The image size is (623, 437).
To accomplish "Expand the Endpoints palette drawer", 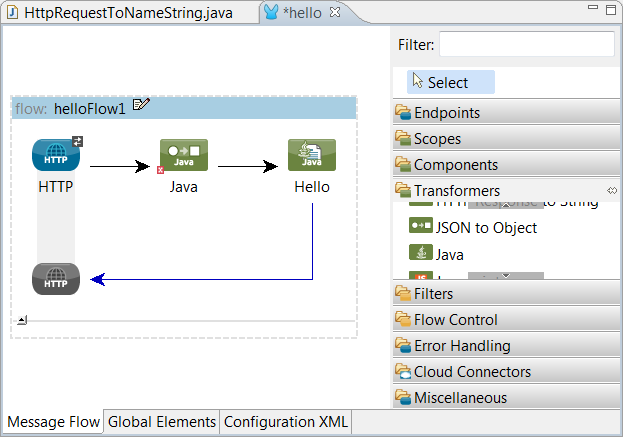I will click(506, 113).
